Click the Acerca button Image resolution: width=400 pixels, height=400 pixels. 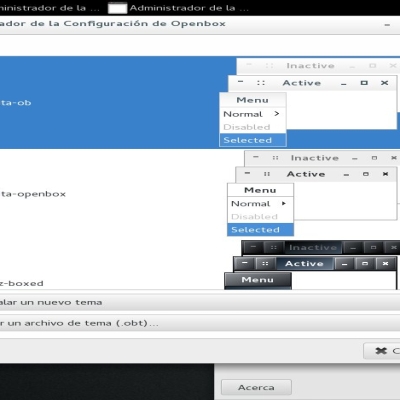pyautogui.click(x=256, y=387)
